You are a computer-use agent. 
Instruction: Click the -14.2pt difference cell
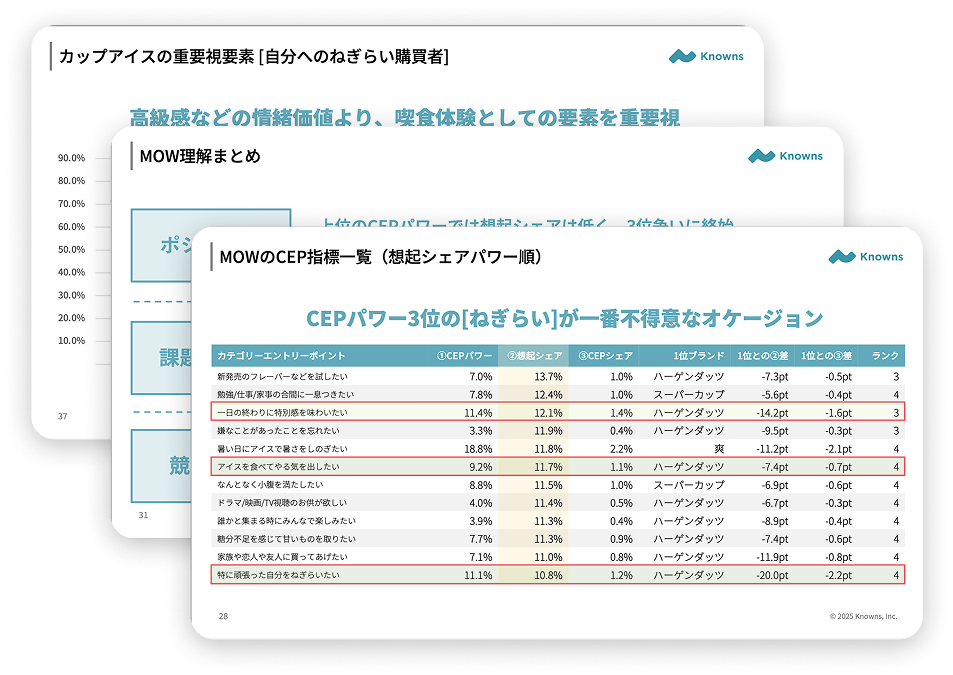[x=772, y=413]
